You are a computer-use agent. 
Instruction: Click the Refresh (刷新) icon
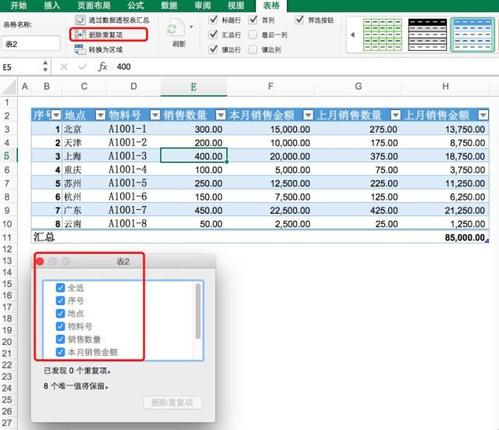coord(176,29)
